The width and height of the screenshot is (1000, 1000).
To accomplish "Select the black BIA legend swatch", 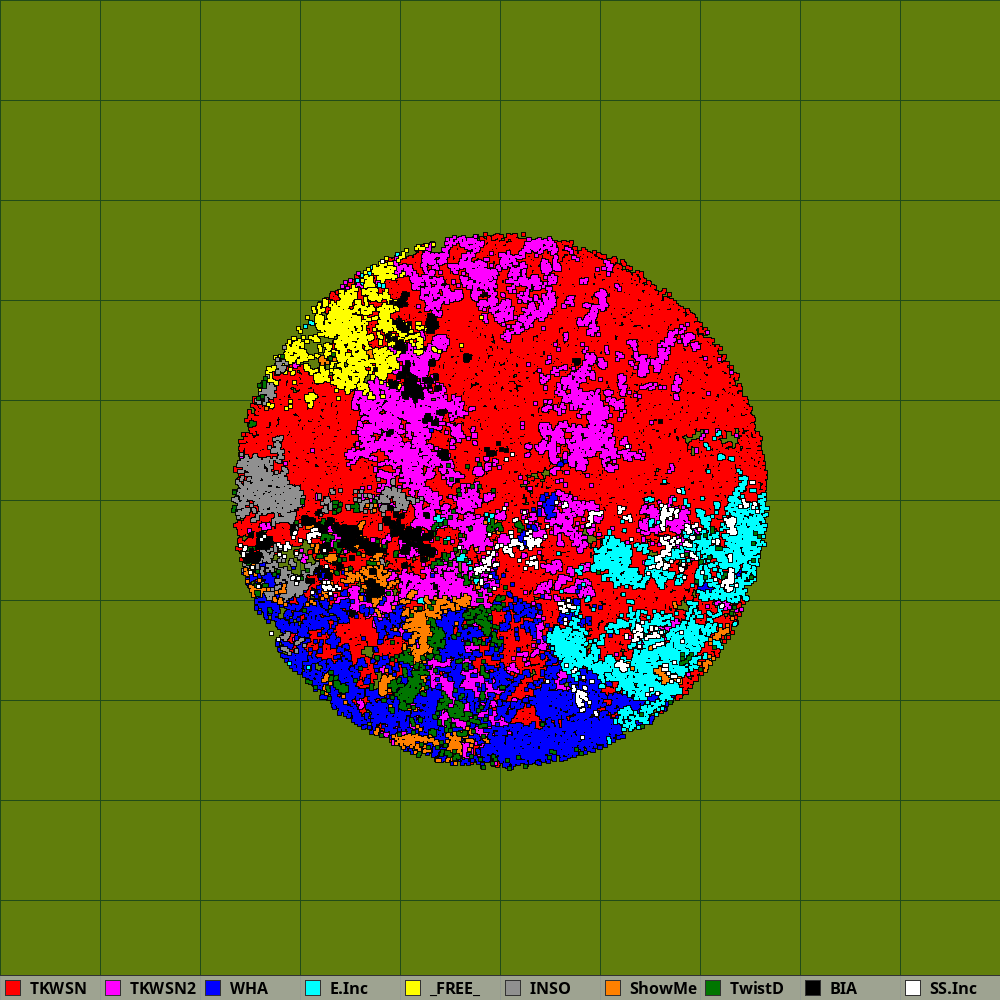I will point(813,988).
